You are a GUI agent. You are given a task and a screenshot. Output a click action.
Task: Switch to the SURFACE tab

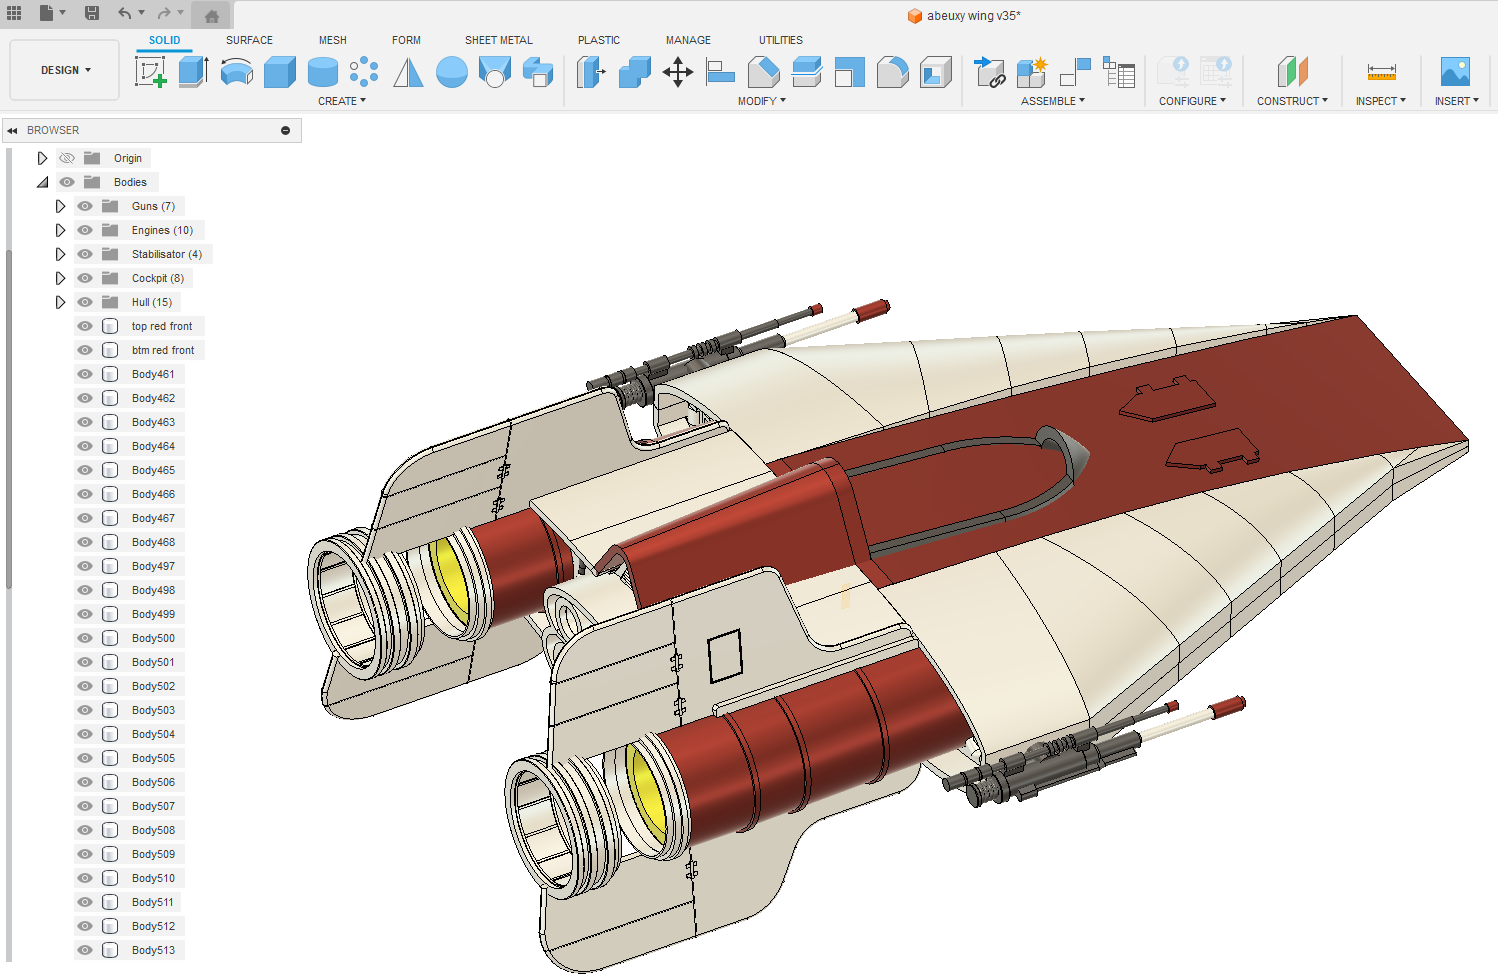click(x=249, y=40)
